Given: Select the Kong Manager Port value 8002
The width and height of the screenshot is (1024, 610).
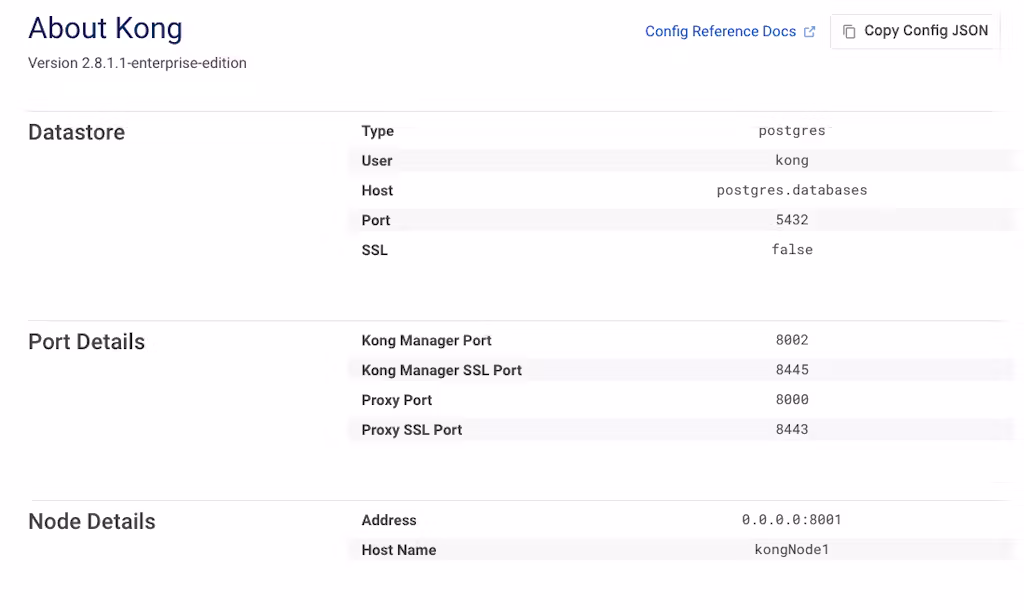Looking at the screenshot, I should click(791, 340).
